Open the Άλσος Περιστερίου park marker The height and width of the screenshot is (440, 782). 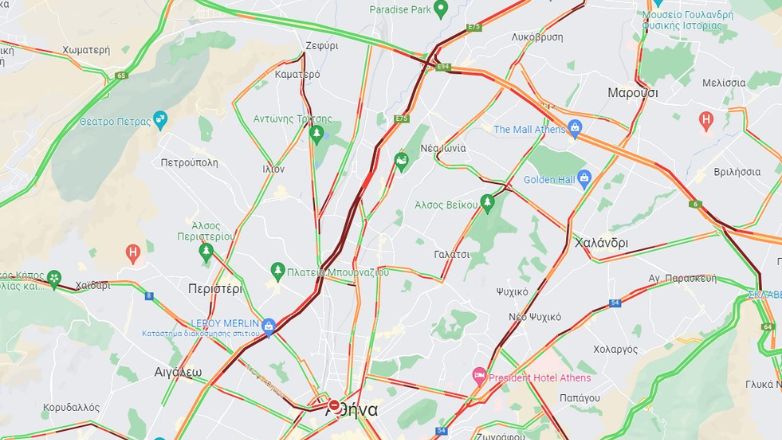[x=206, y=252]
